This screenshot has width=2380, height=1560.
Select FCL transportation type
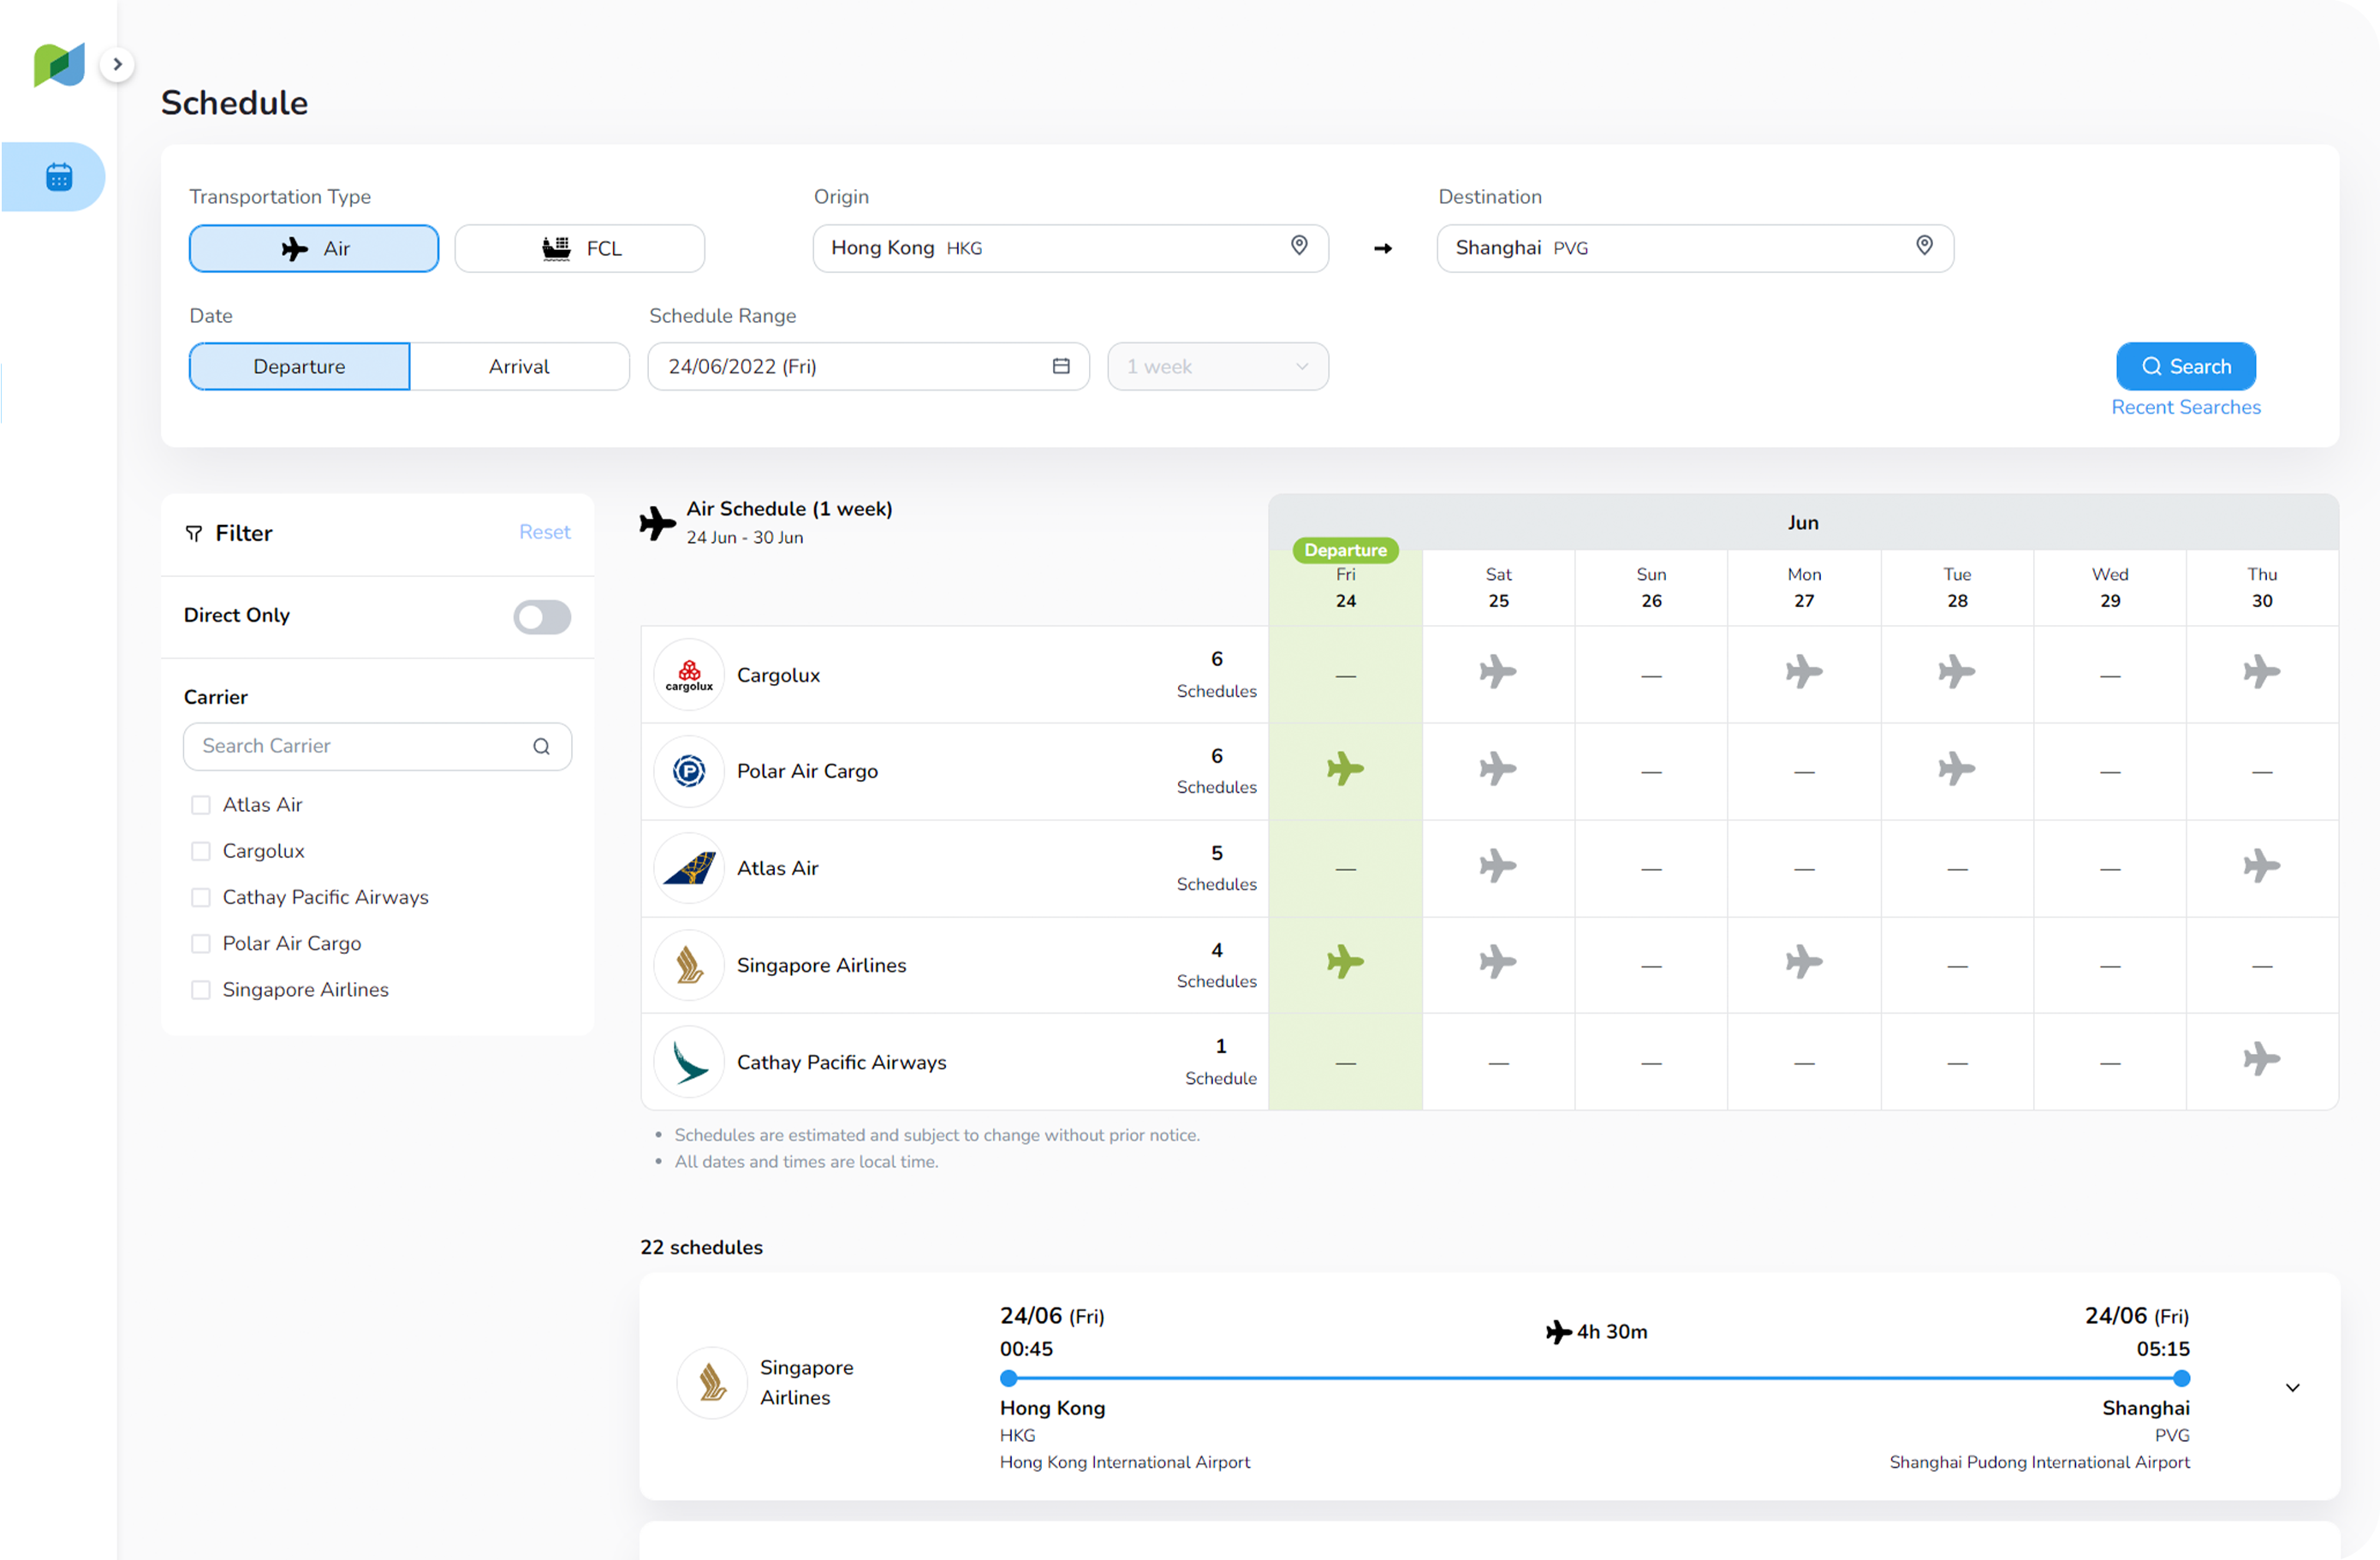[x=579, y=248]
